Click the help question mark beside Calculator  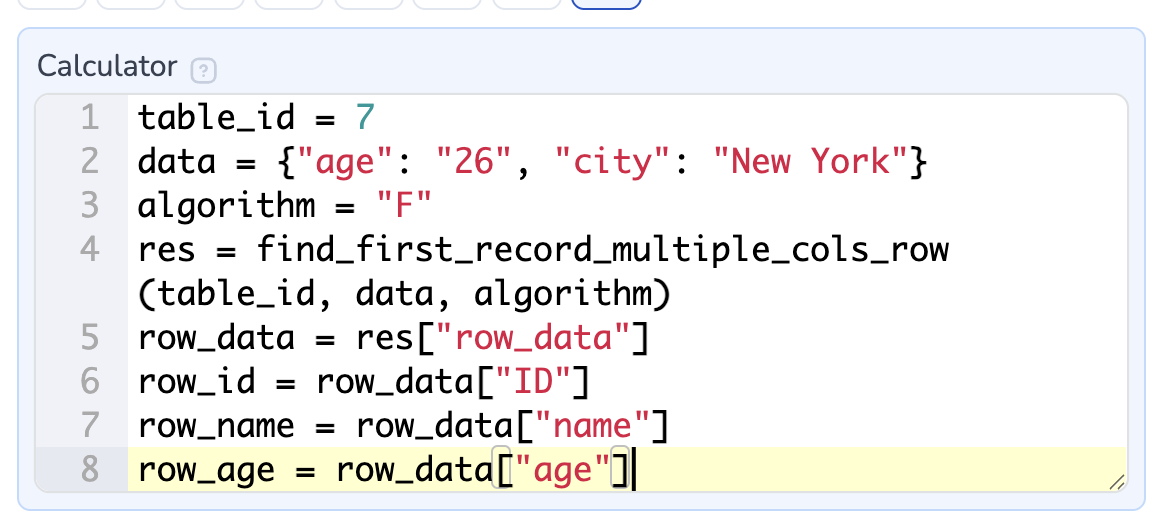tap(203, 71)
